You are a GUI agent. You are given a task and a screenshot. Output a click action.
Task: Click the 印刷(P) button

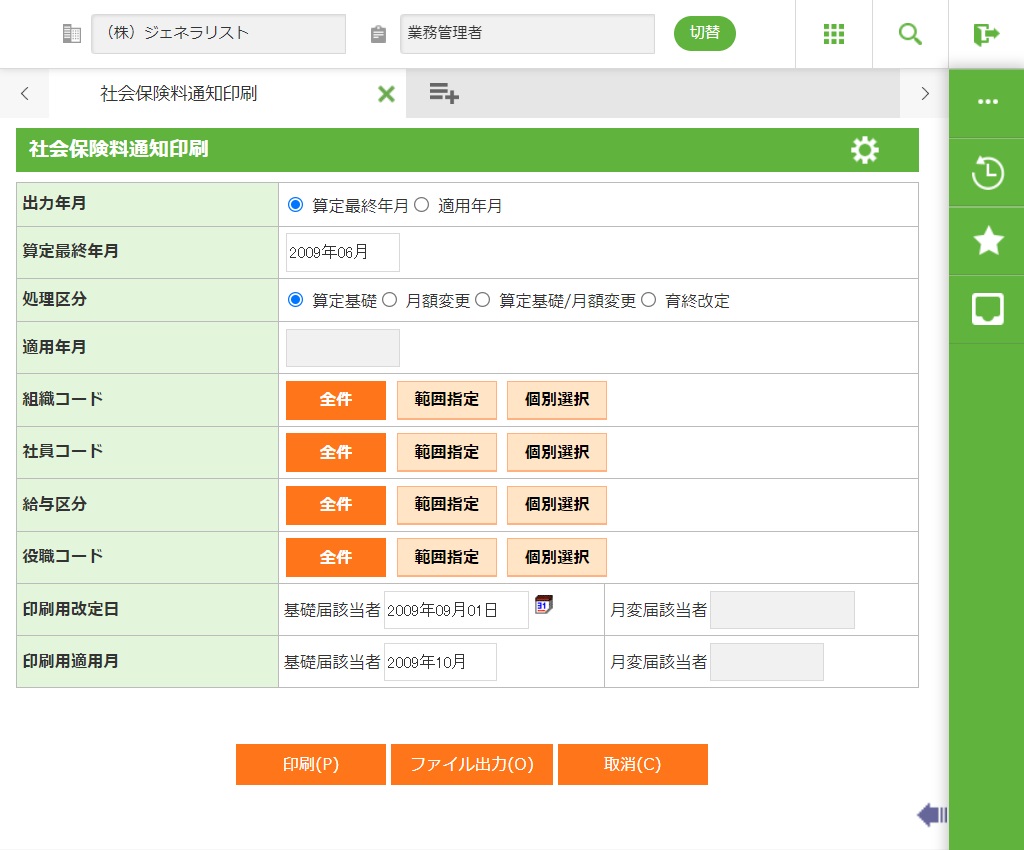pos(311,764)
